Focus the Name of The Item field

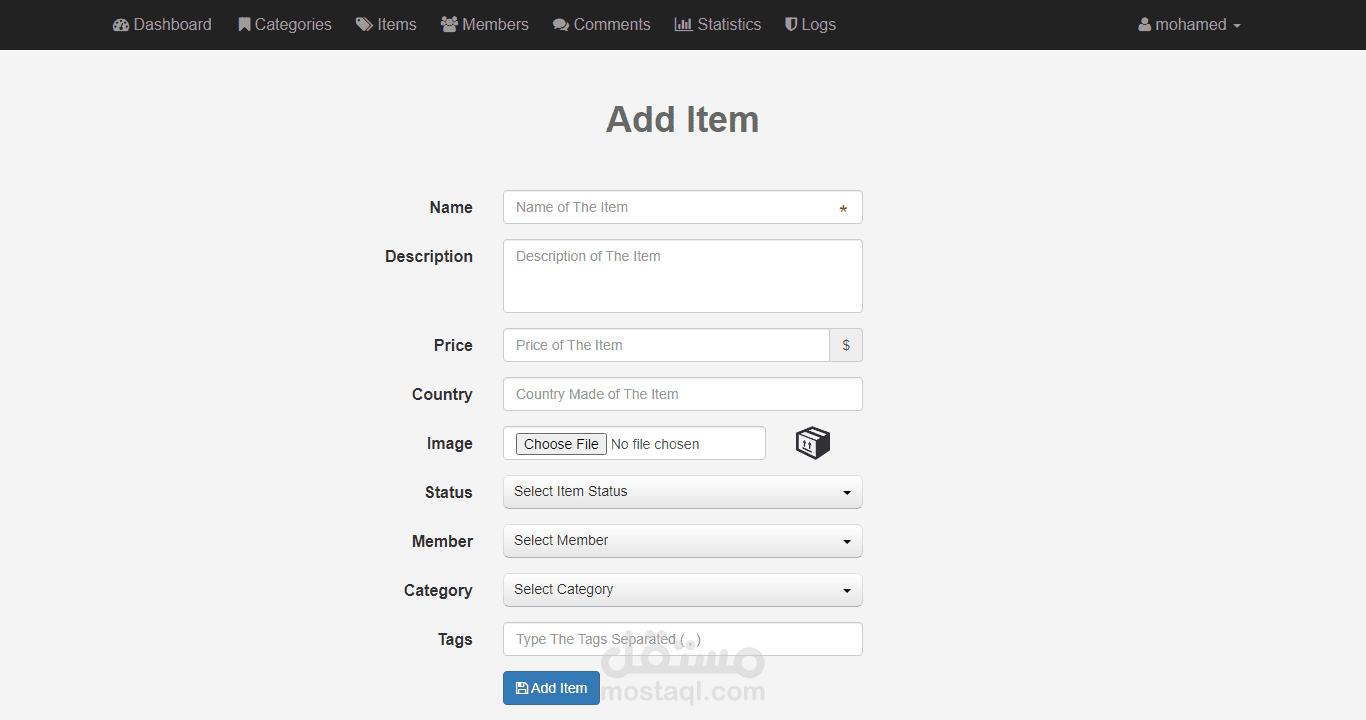pyautogui.click(x=670, y=207)
